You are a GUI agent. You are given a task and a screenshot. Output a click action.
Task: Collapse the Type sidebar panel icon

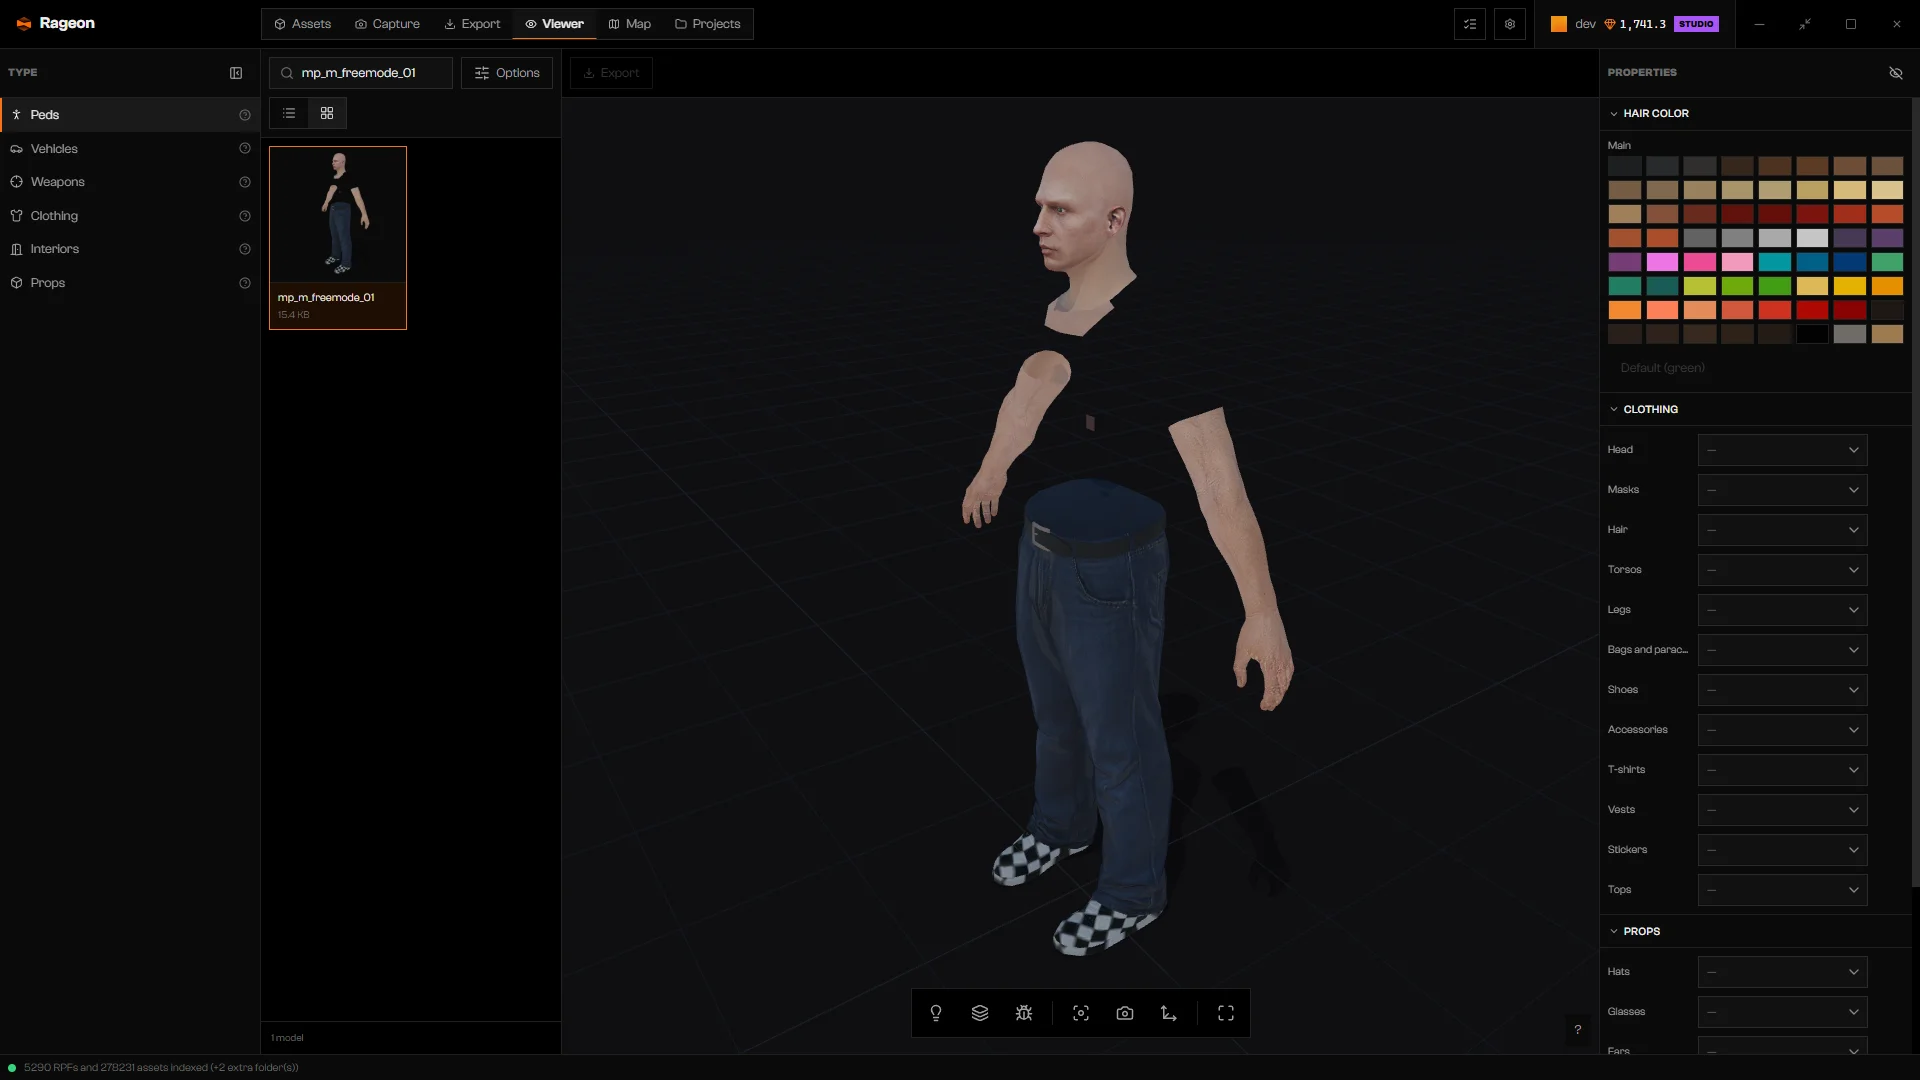(236, 73)
